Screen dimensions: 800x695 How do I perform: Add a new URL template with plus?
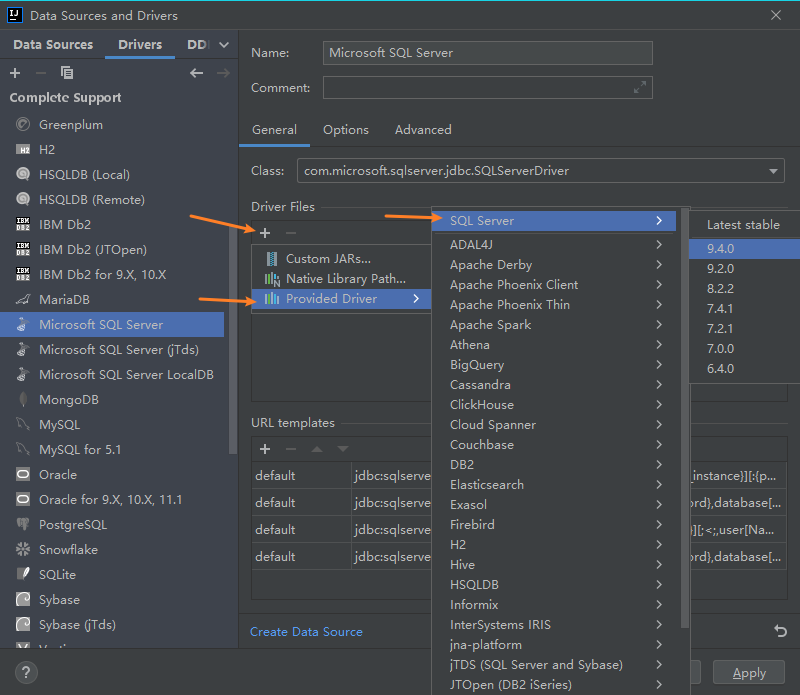(265, 449)
